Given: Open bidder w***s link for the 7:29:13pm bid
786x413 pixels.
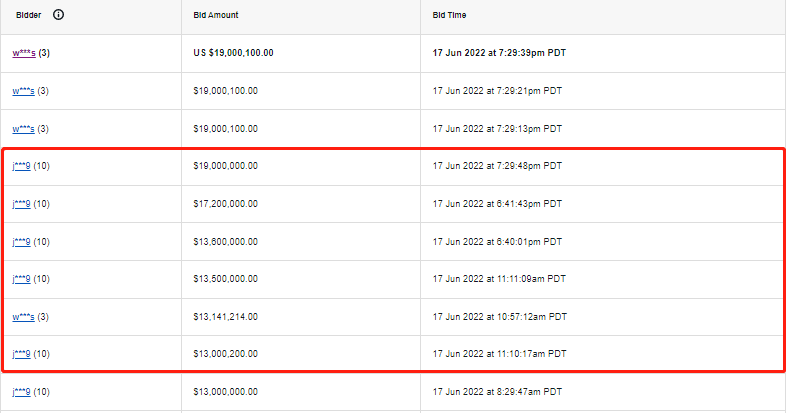Looking at the screenshot, I should 23,129.
